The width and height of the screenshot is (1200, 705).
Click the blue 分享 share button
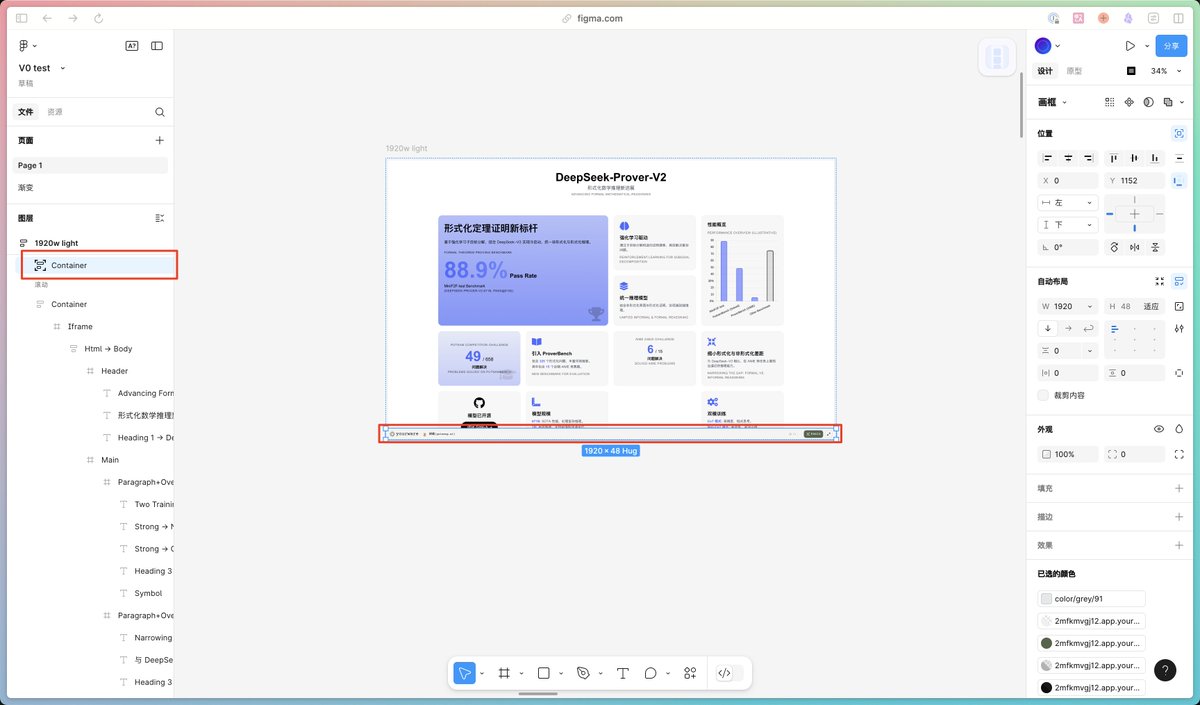tap(1171, 46)
